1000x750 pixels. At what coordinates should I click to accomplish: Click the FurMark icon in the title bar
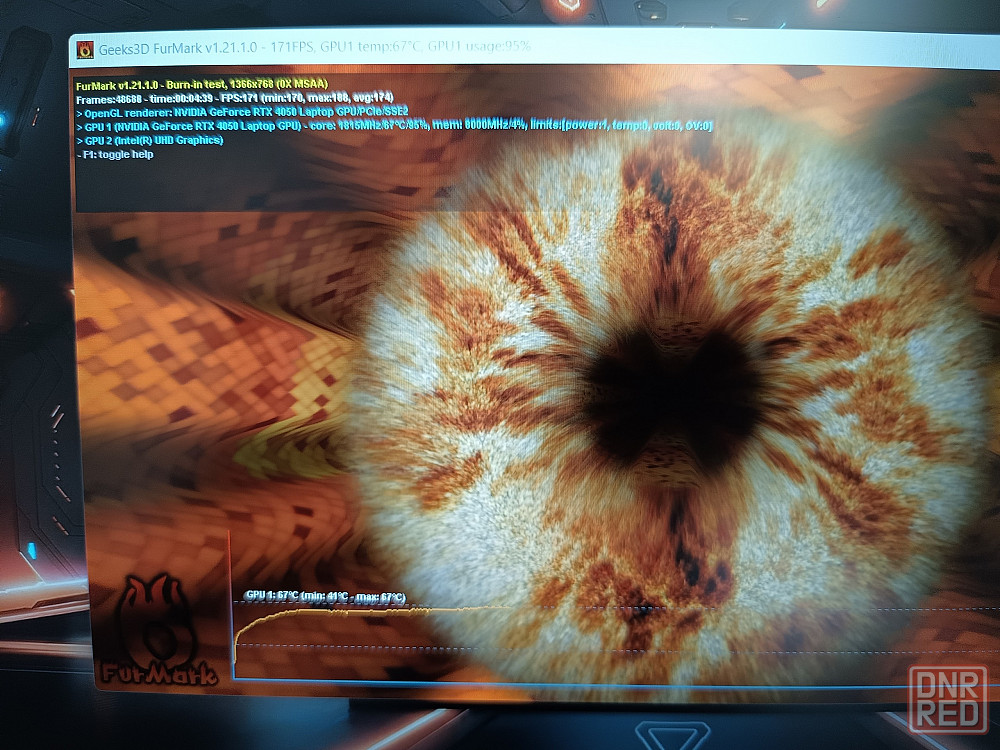coord(84,48)
